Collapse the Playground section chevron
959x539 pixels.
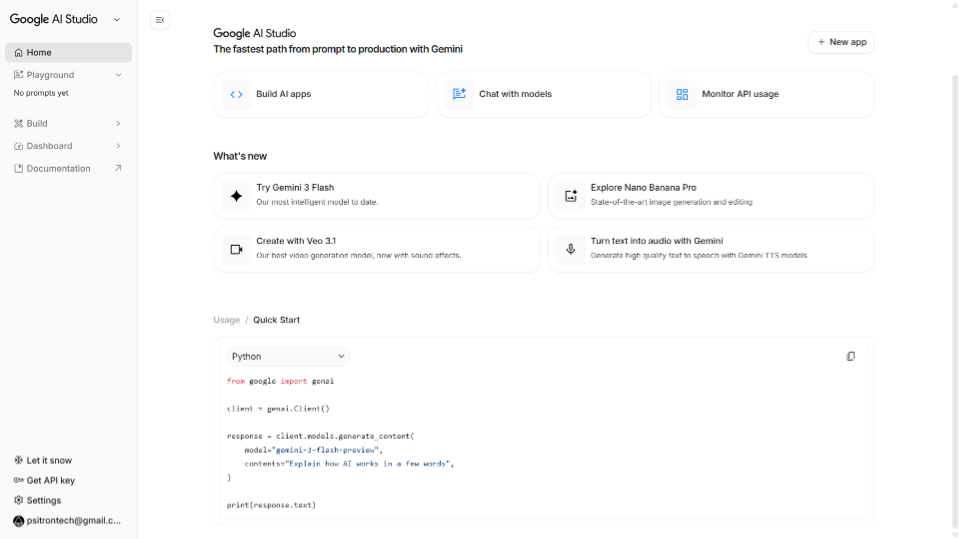point(118,75)
